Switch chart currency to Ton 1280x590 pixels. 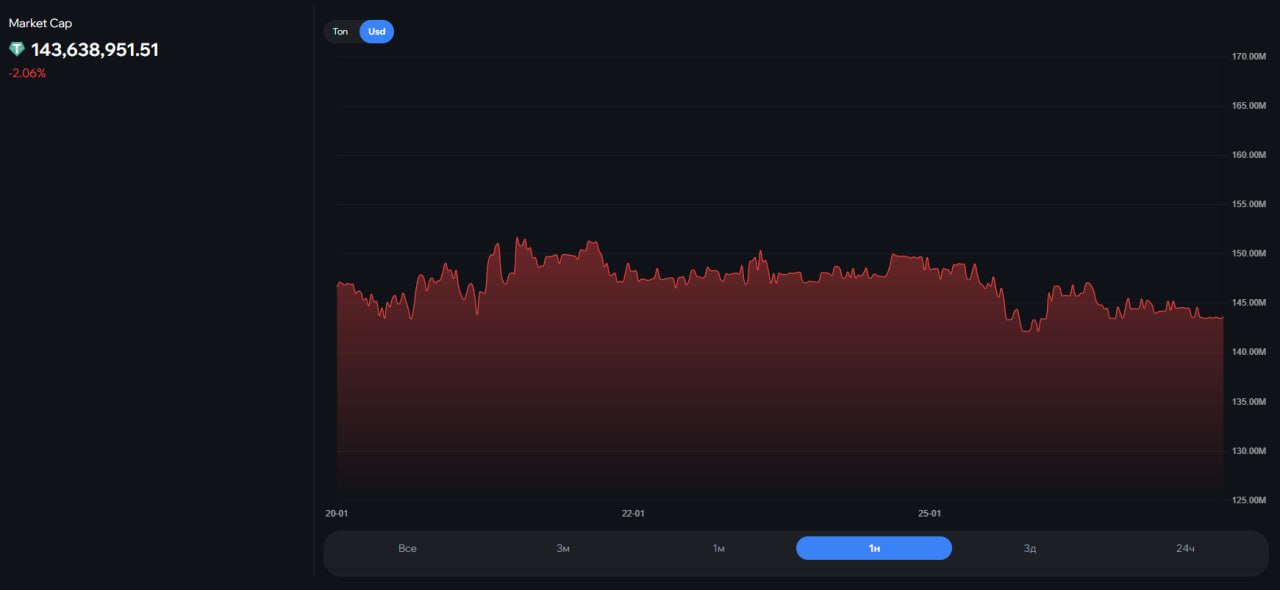(341, 32)
